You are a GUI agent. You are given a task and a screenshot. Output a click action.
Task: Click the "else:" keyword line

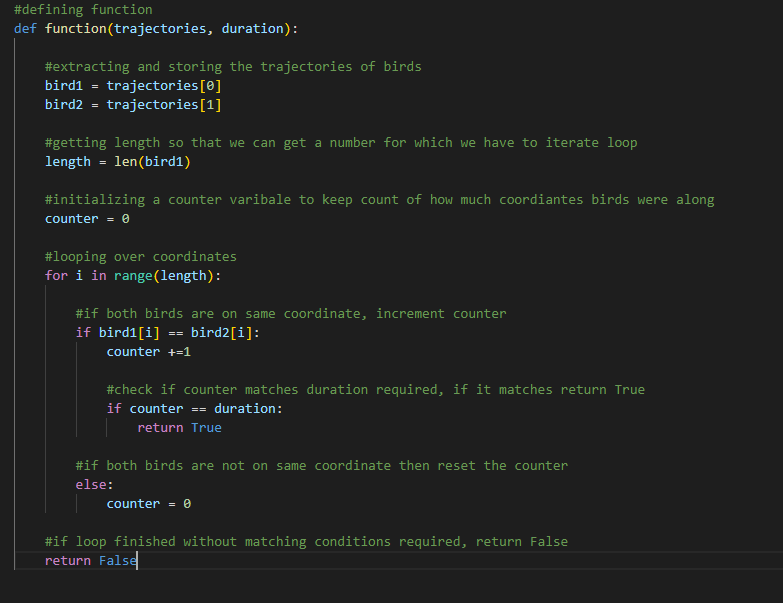tap(95, 485)
